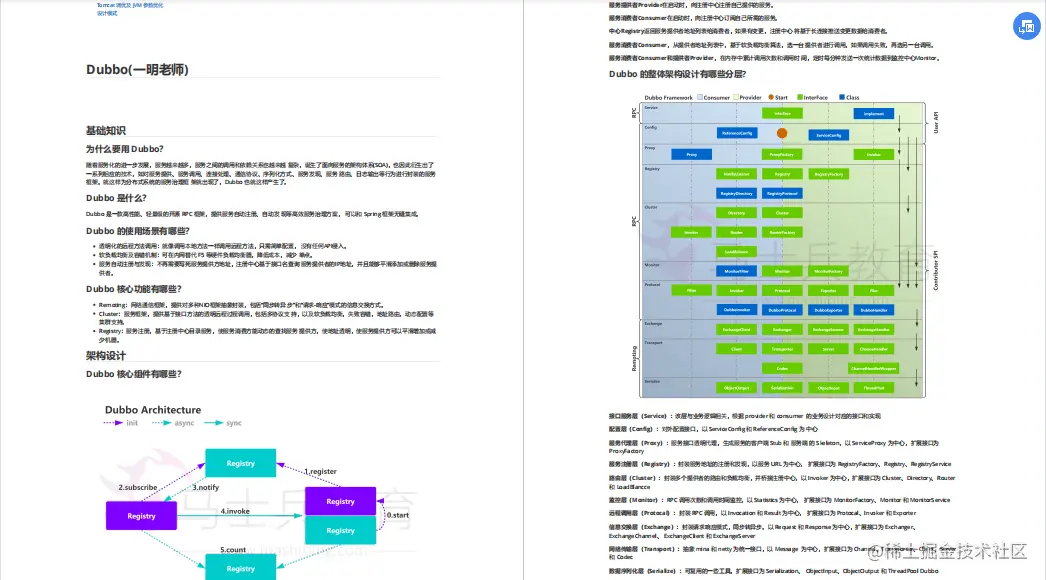Screen dimensions: 1046x580
Task: Click the "2.subscribe" arrow label
Action: 138,487
